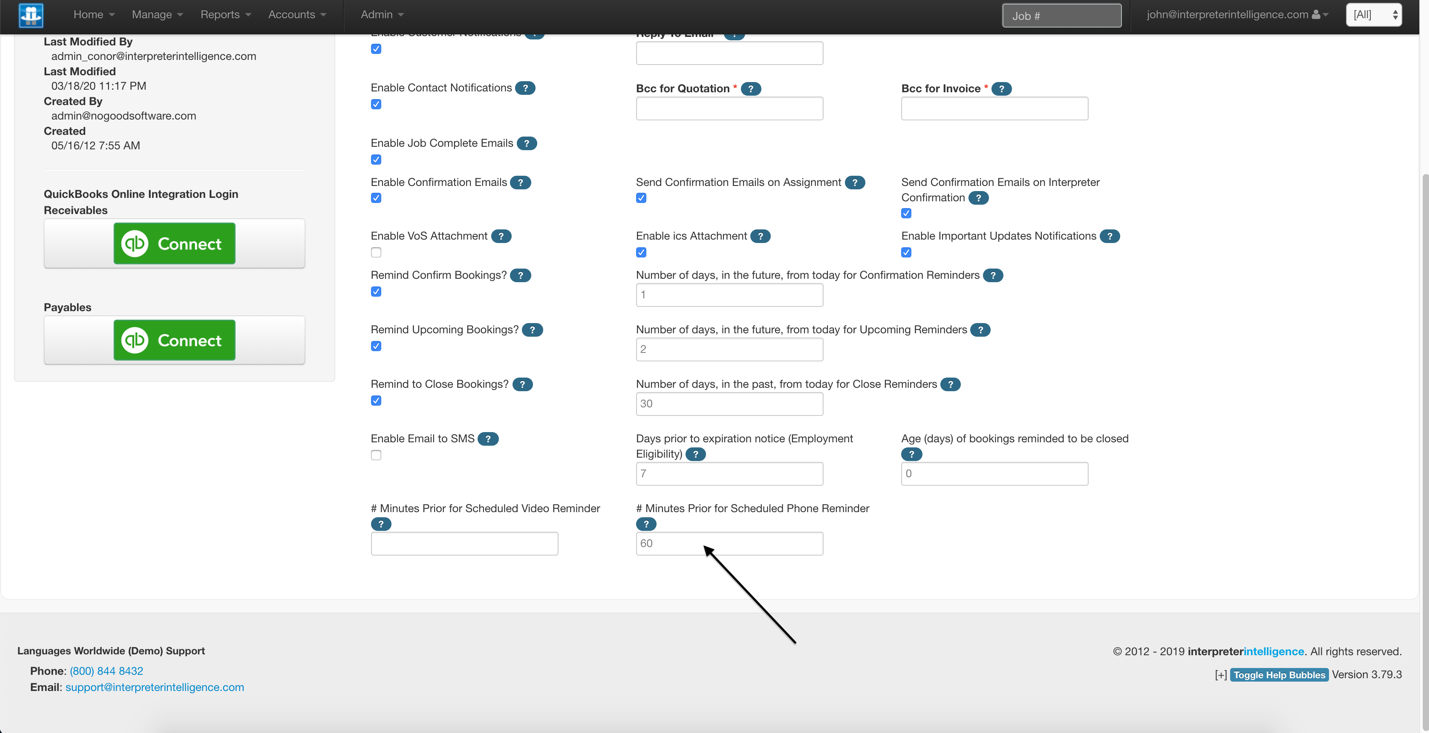
Task: Open help for Enable Confirmation Emails
Action: (x=520, y=182)
